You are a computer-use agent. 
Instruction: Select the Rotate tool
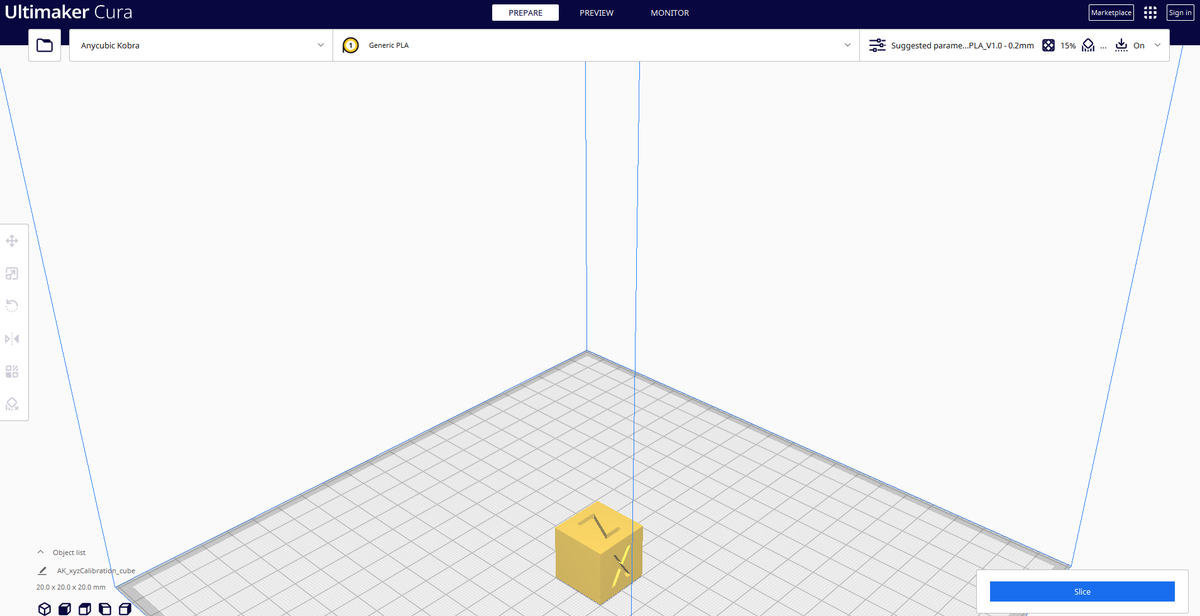[x=12, y=305]
